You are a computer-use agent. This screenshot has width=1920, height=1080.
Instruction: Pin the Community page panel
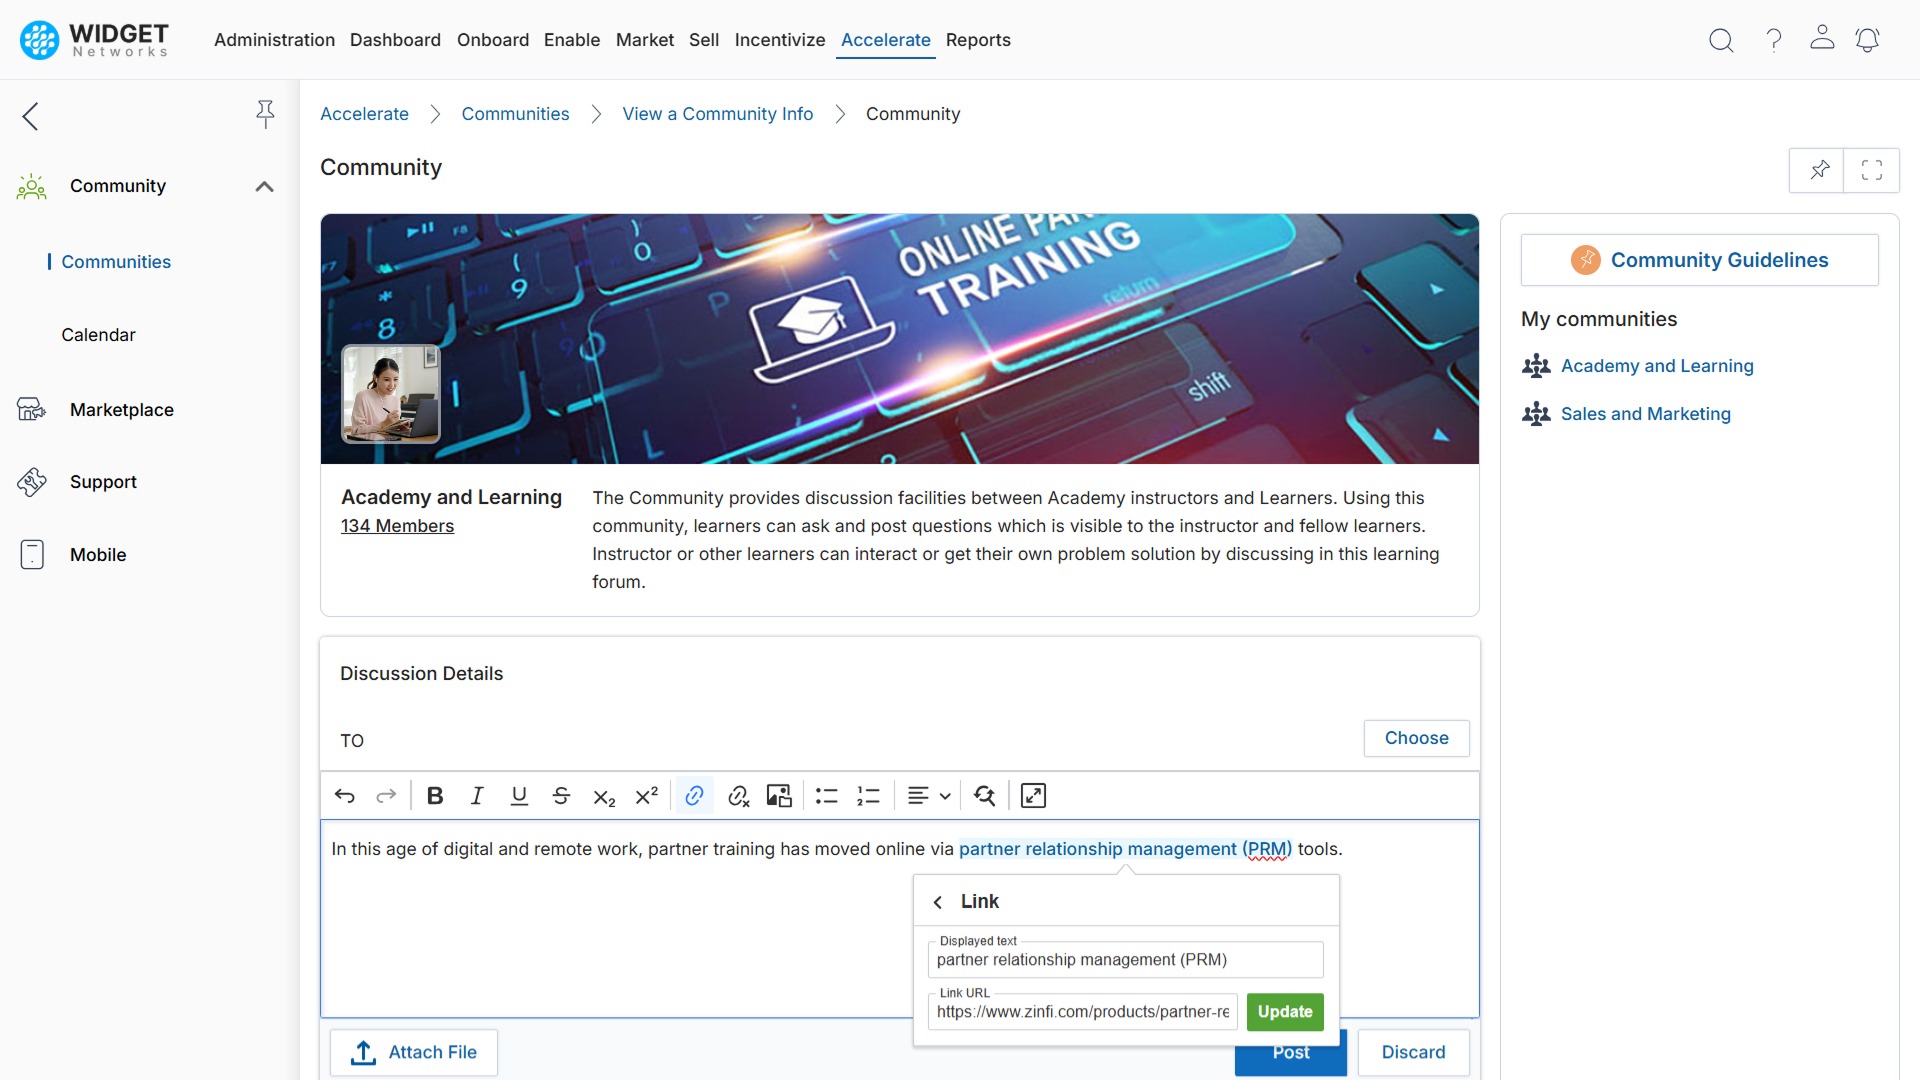pos(1819,170)
